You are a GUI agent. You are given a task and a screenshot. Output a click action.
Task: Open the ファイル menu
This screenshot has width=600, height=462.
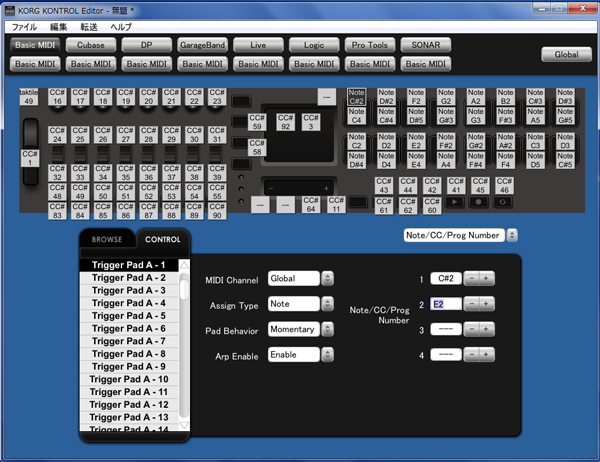(x=24, y=27)
